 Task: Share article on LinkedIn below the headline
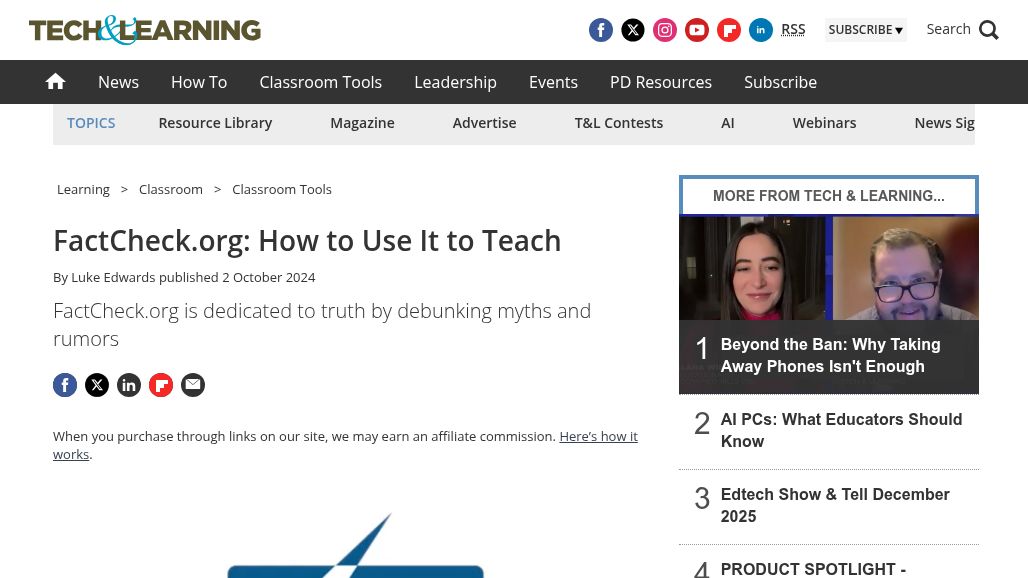(x=129, y=385)
